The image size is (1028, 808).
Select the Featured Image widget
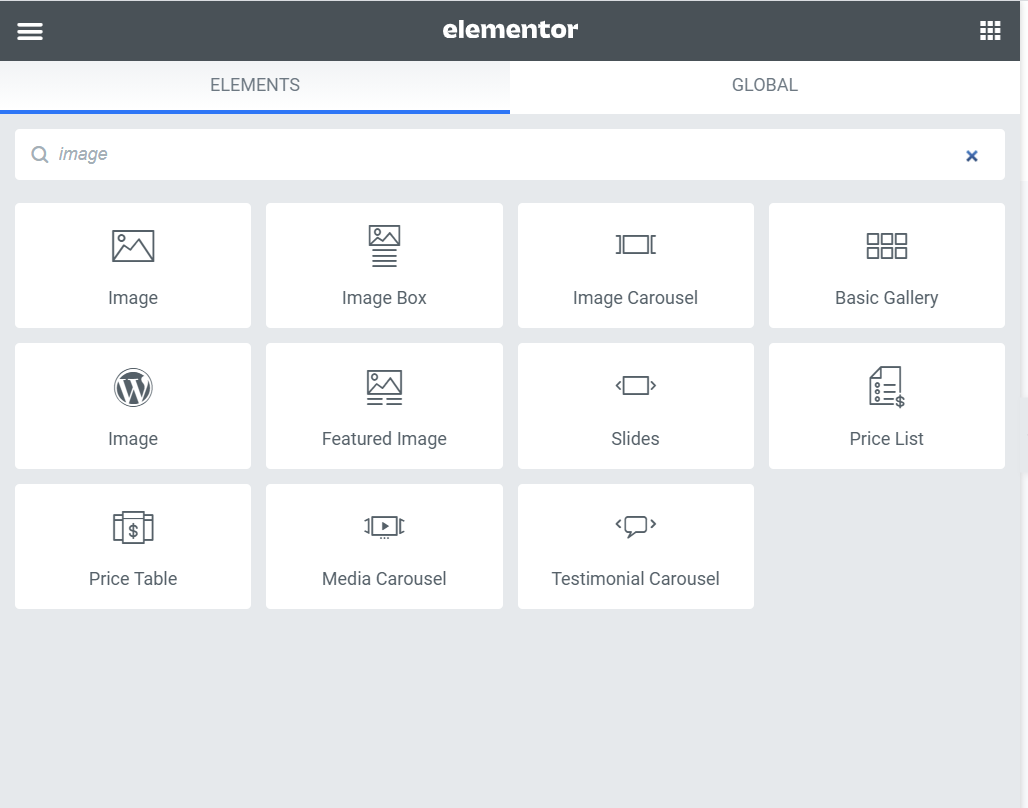[x=384, y=406]
